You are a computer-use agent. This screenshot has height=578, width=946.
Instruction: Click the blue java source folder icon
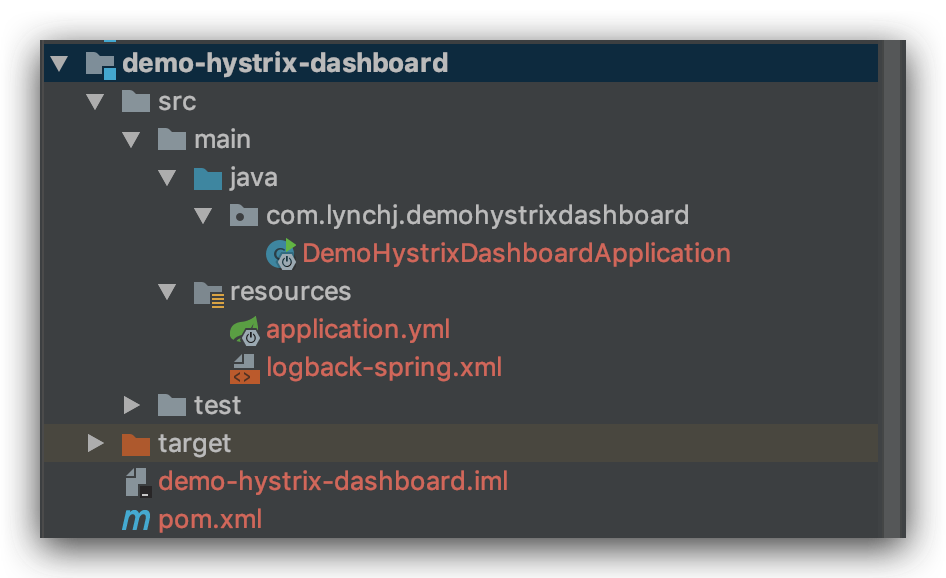click(208, 178)
